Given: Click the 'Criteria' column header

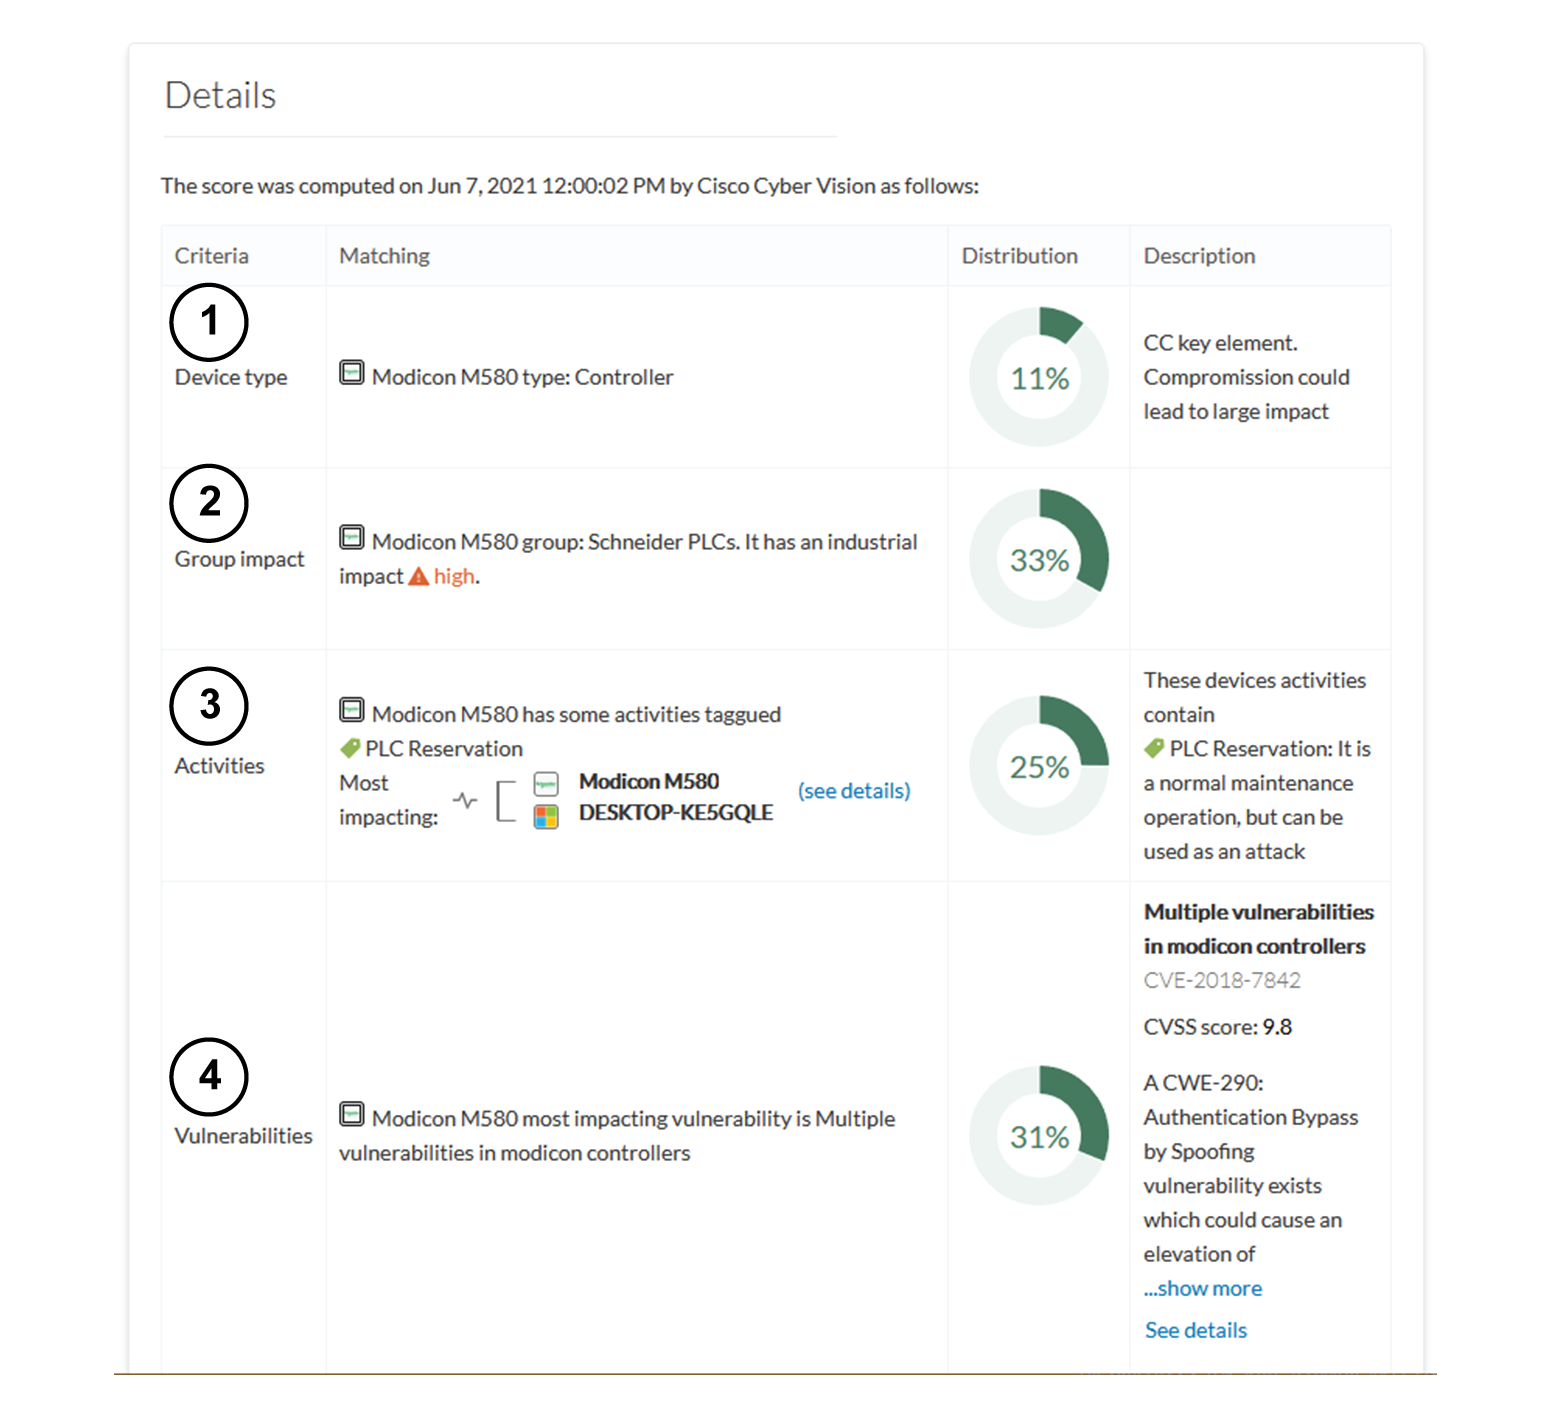Looking at the screenshot, I should (x=211, y=256).
